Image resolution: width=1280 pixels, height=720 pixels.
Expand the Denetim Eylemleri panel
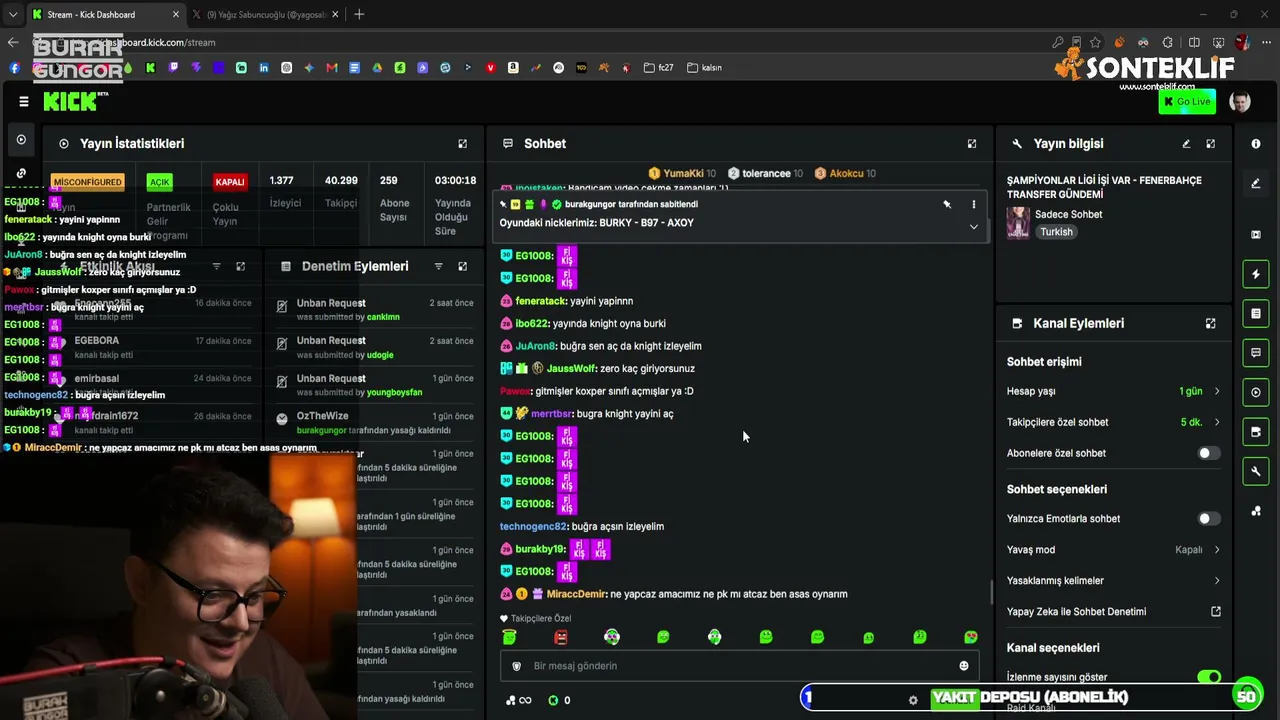462,267
